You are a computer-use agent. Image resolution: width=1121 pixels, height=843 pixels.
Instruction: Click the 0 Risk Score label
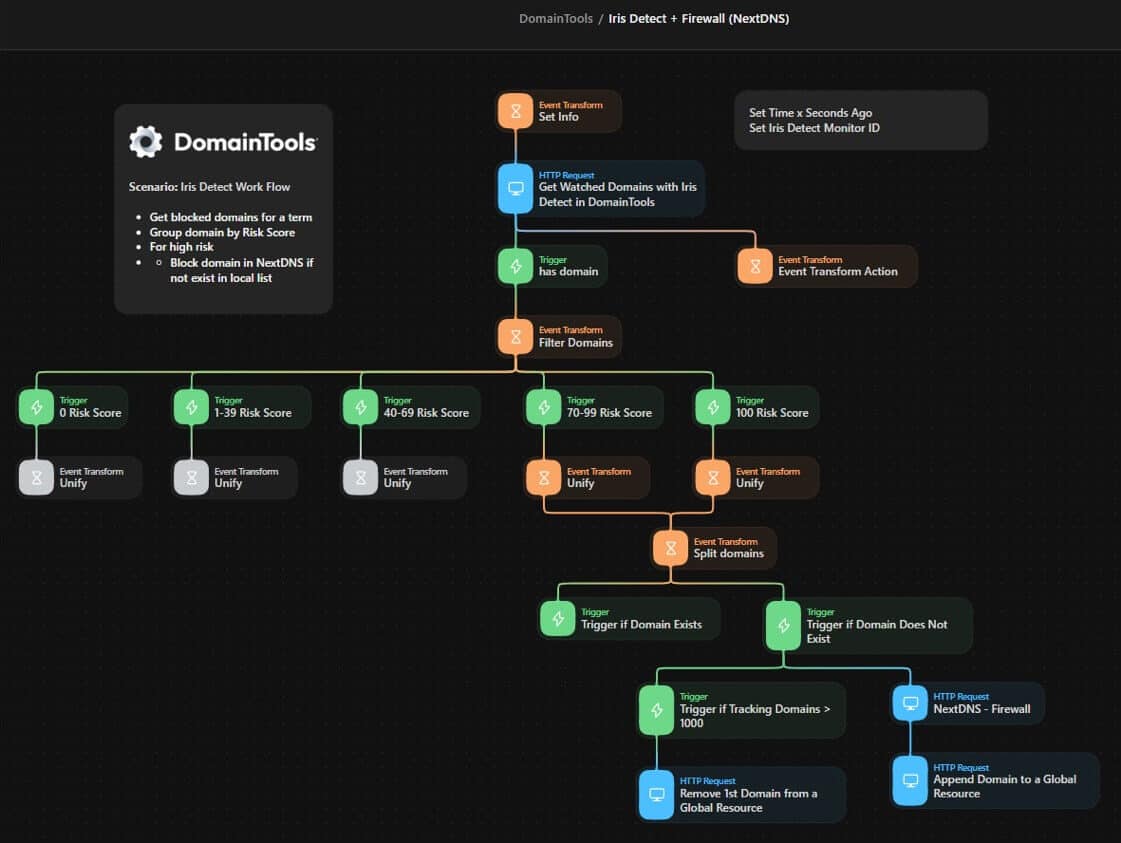coord(90,413)
